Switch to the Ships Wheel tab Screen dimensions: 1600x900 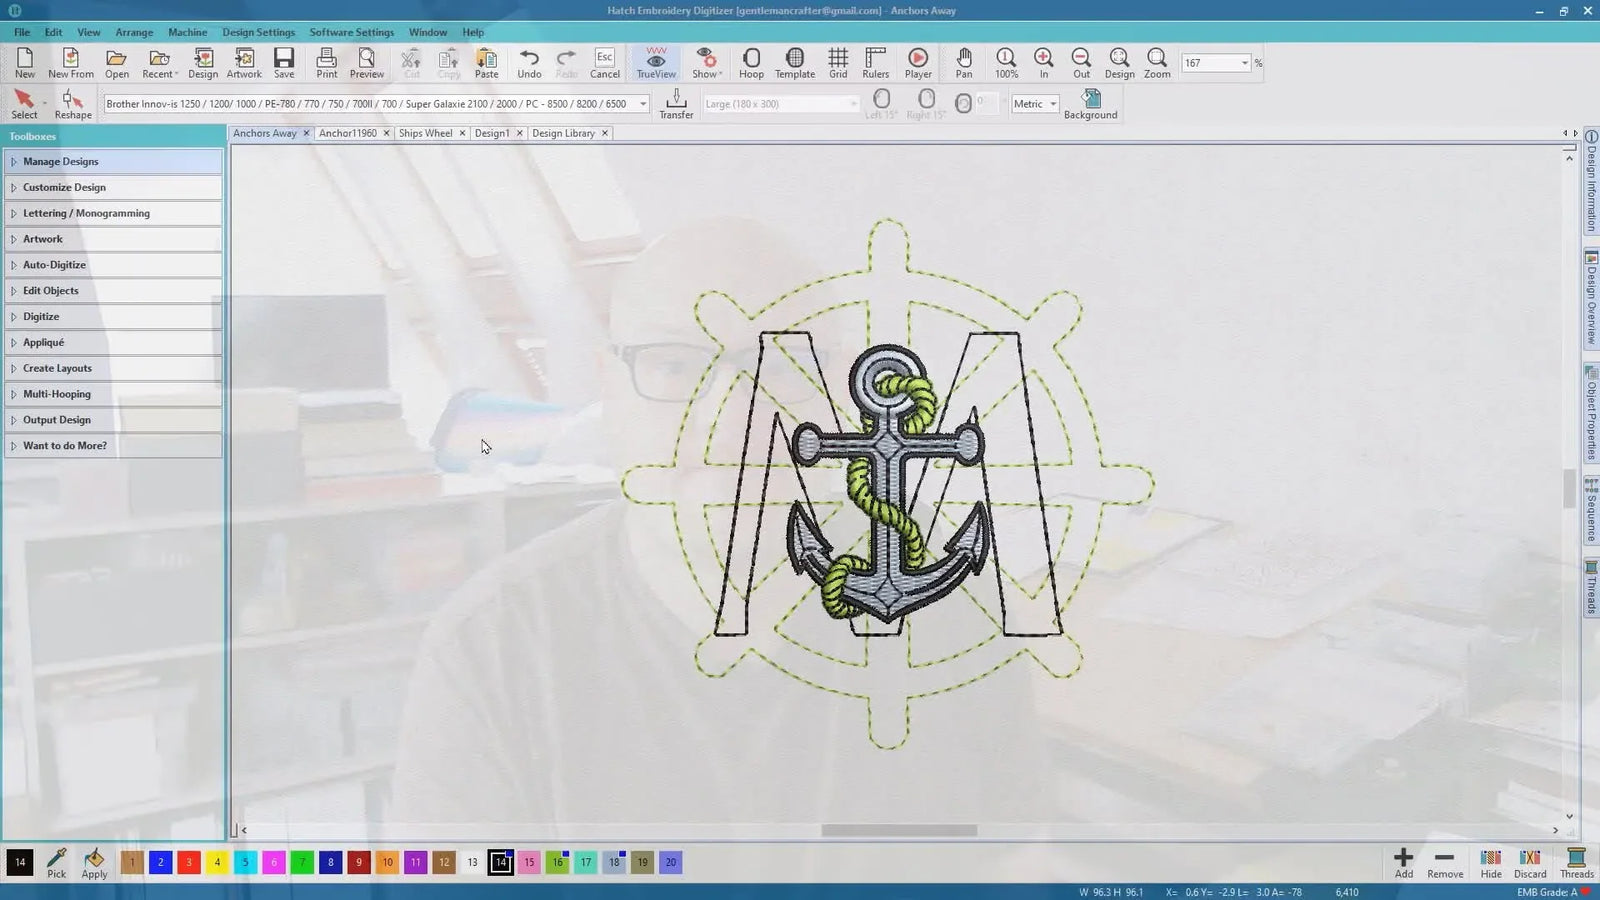click(427, 133)
